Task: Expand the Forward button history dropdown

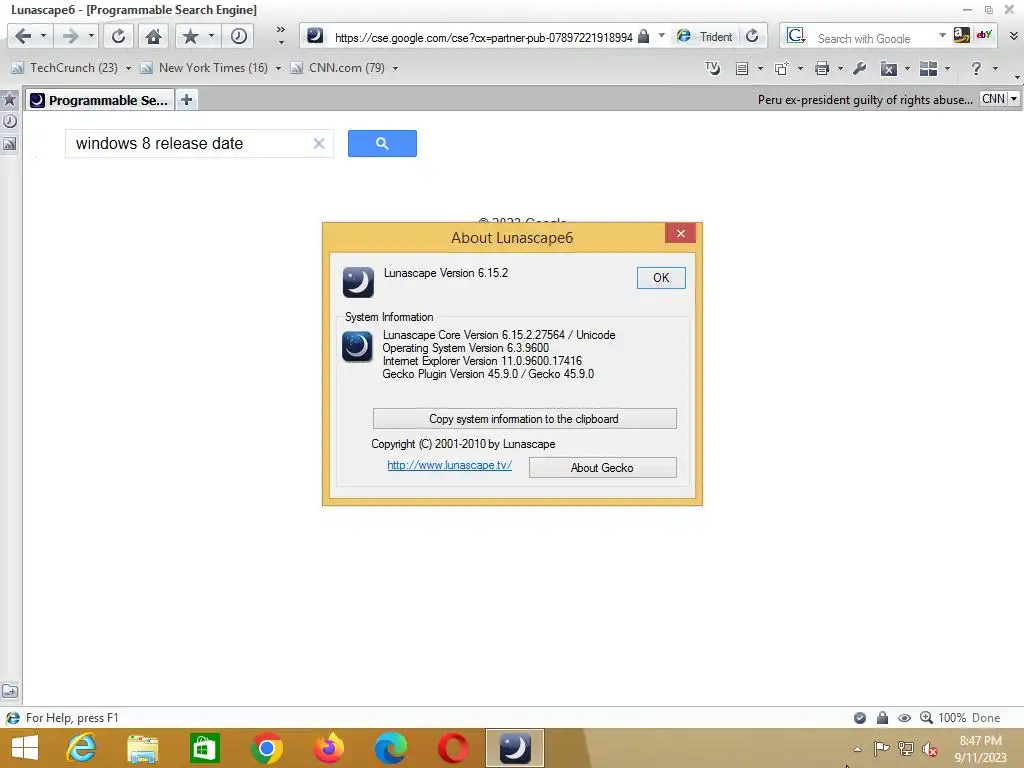Action: tap(91, 36)
